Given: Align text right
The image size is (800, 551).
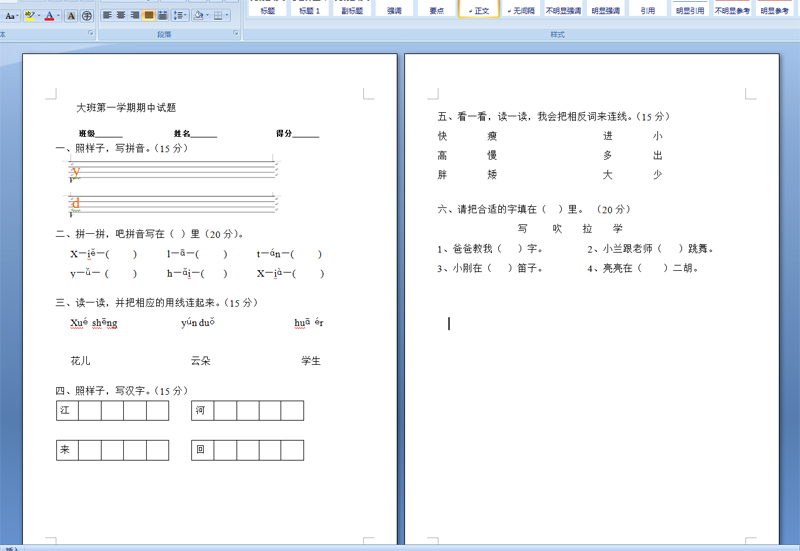Looking at the screenshot, I should (135, 15).
